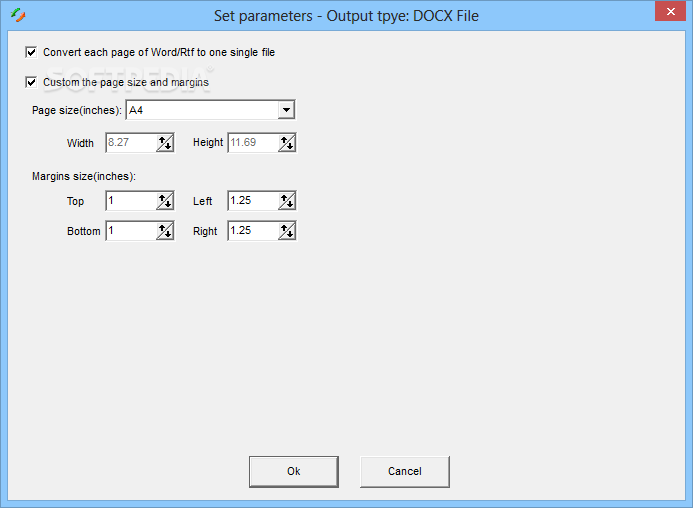Click the Bottom margin input field
Screen dimensions: 693x508
[x=131, y=231]
